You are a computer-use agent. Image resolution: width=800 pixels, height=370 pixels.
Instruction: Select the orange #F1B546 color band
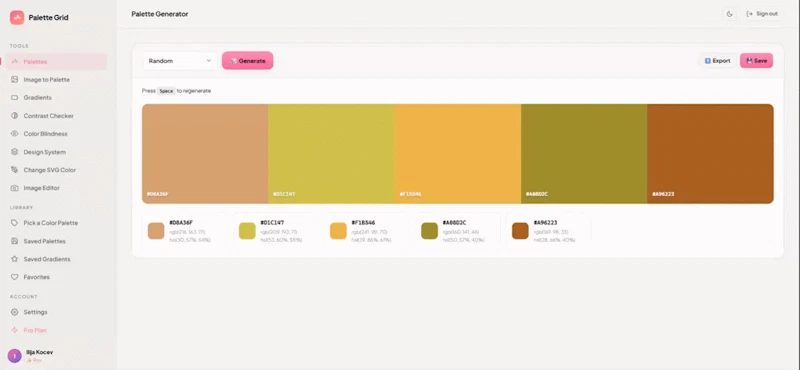coord(458,154)
